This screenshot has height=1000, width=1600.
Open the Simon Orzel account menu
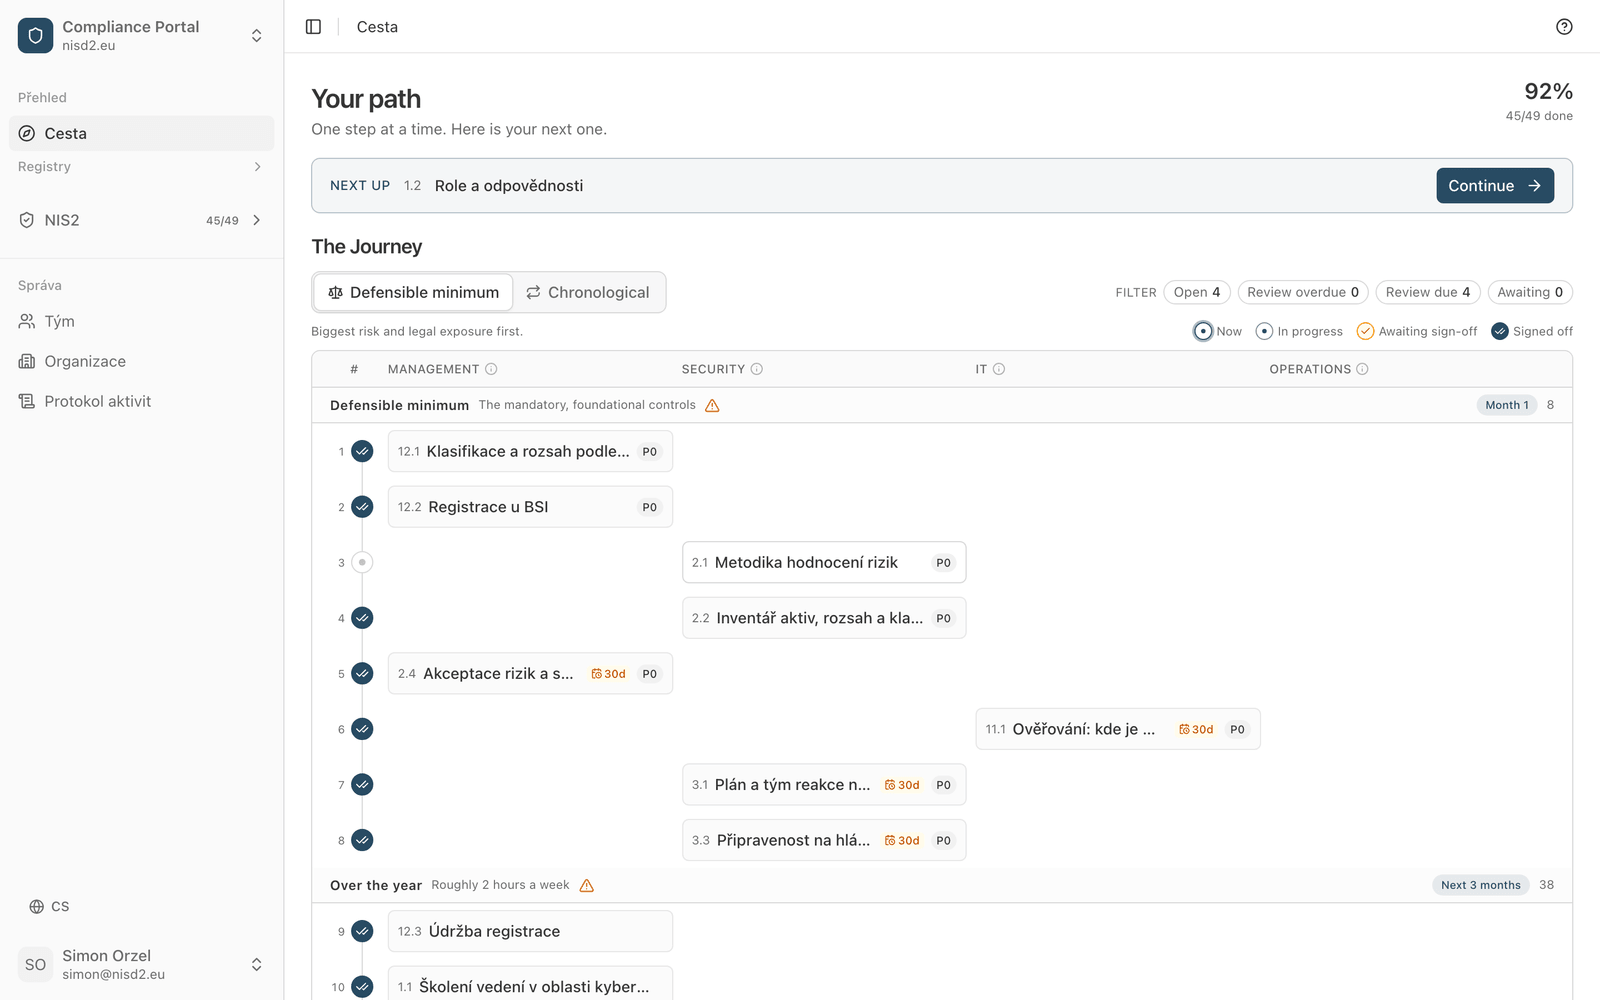click(x=141, y=964)
